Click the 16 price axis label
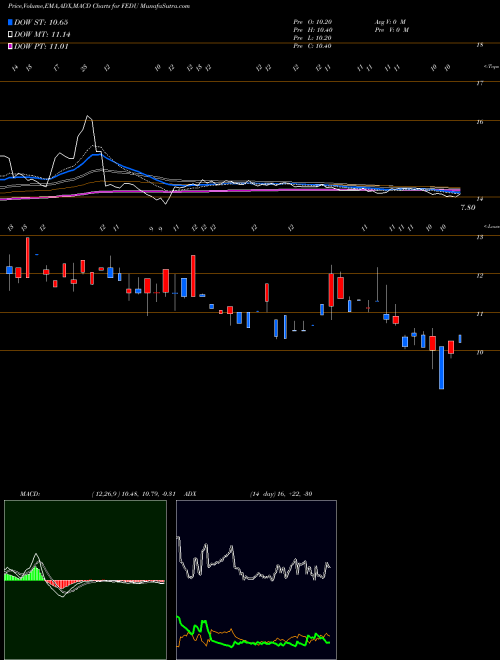The image size is (500, 660). tap(479, 122)
